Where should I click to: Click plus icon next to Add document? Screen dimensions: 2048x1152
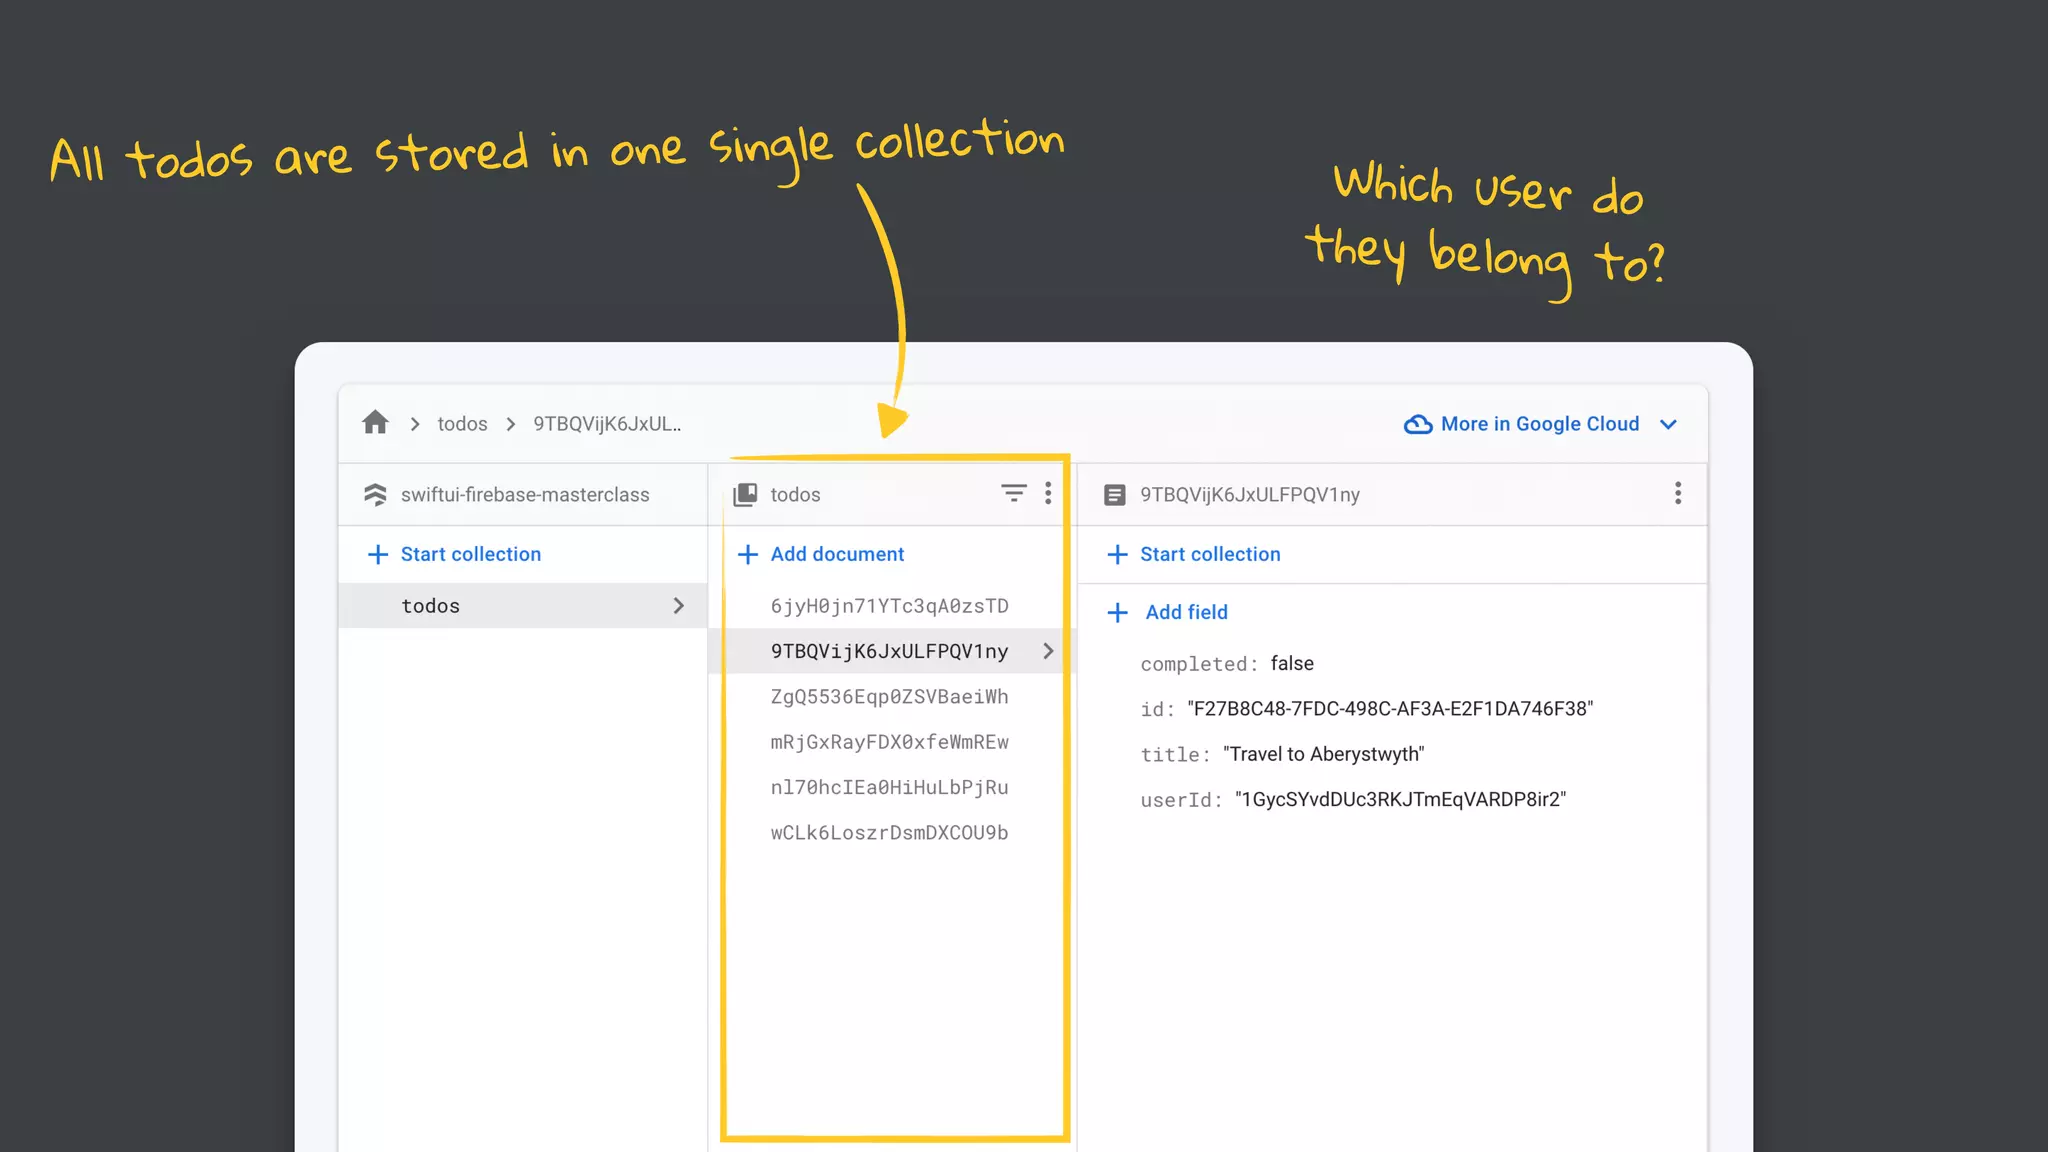point(747,554)
